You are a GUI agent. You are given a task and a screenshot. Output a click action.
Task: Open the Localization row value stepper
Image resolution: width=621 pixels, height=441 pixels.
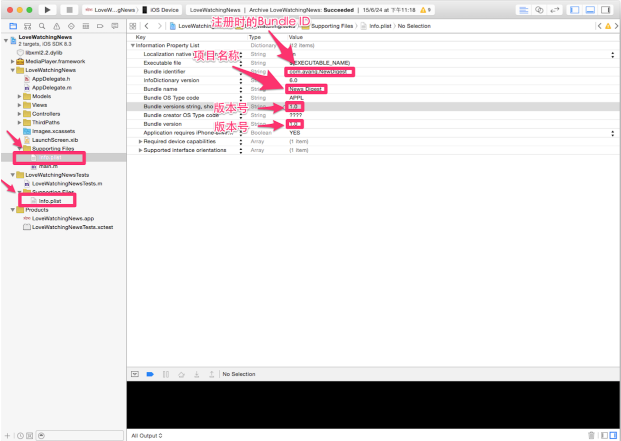(613, 54)
